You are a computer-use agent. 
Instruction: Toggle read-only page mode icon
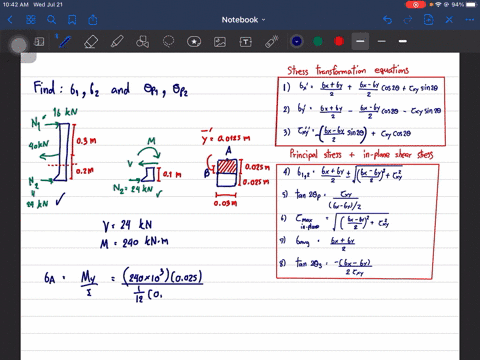pyautogui.click(x=39, y=42)
